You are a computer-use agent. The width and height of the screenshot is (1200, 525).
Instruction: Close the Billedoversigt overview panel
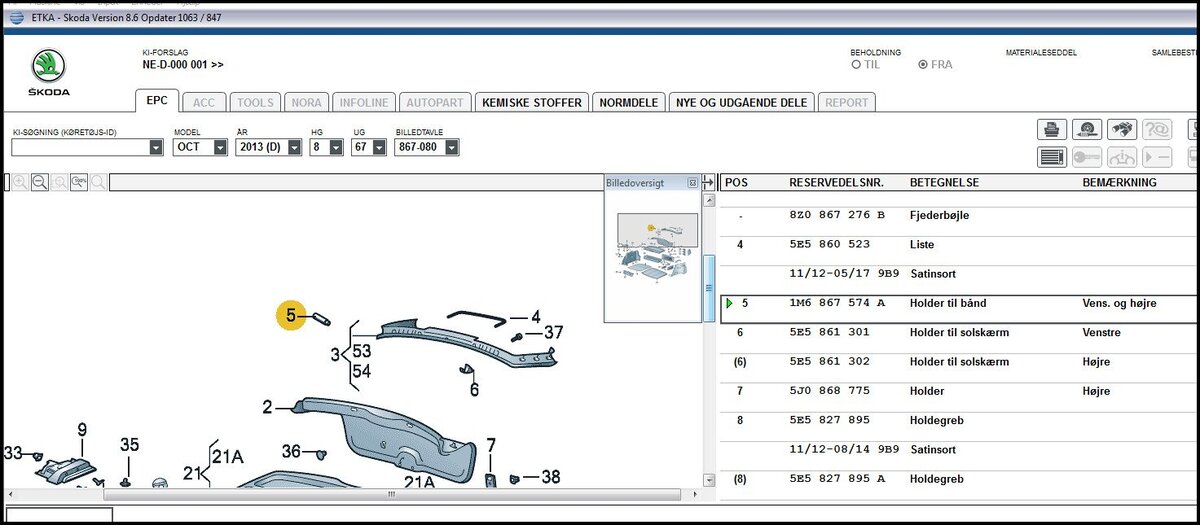click(x=692, y=183)
